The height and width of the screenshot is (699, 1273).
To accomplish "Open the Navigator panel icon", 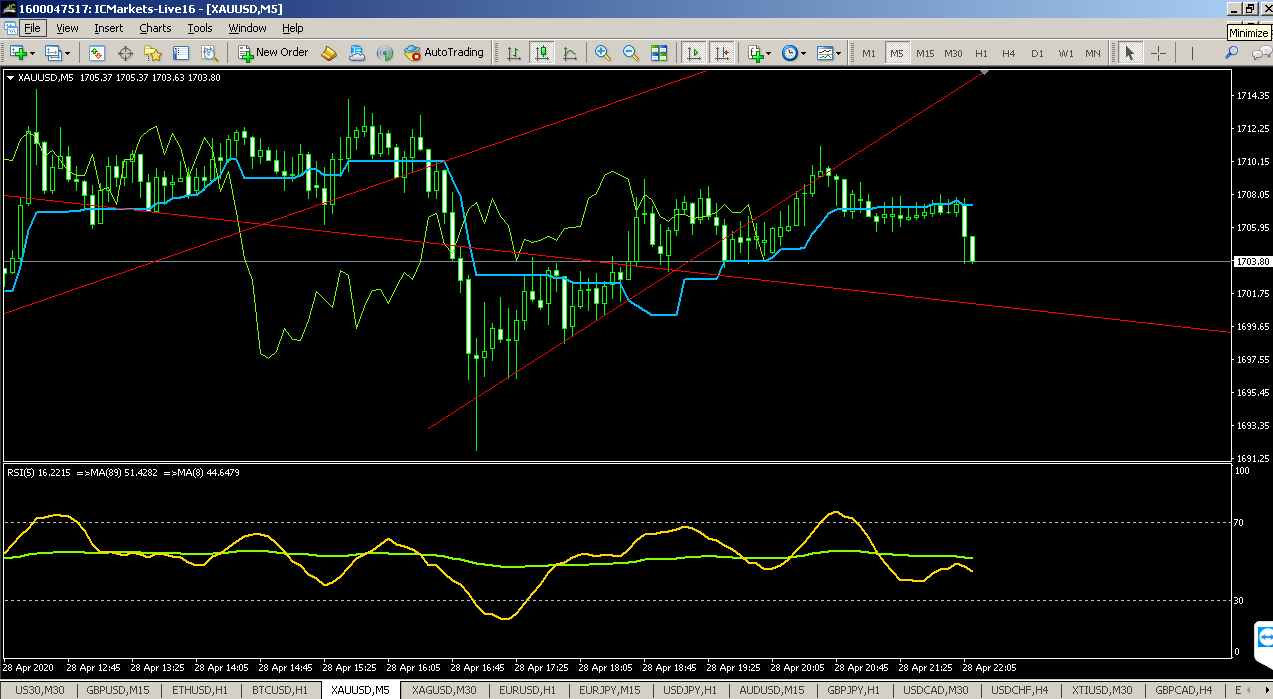I will coord(152,53).
